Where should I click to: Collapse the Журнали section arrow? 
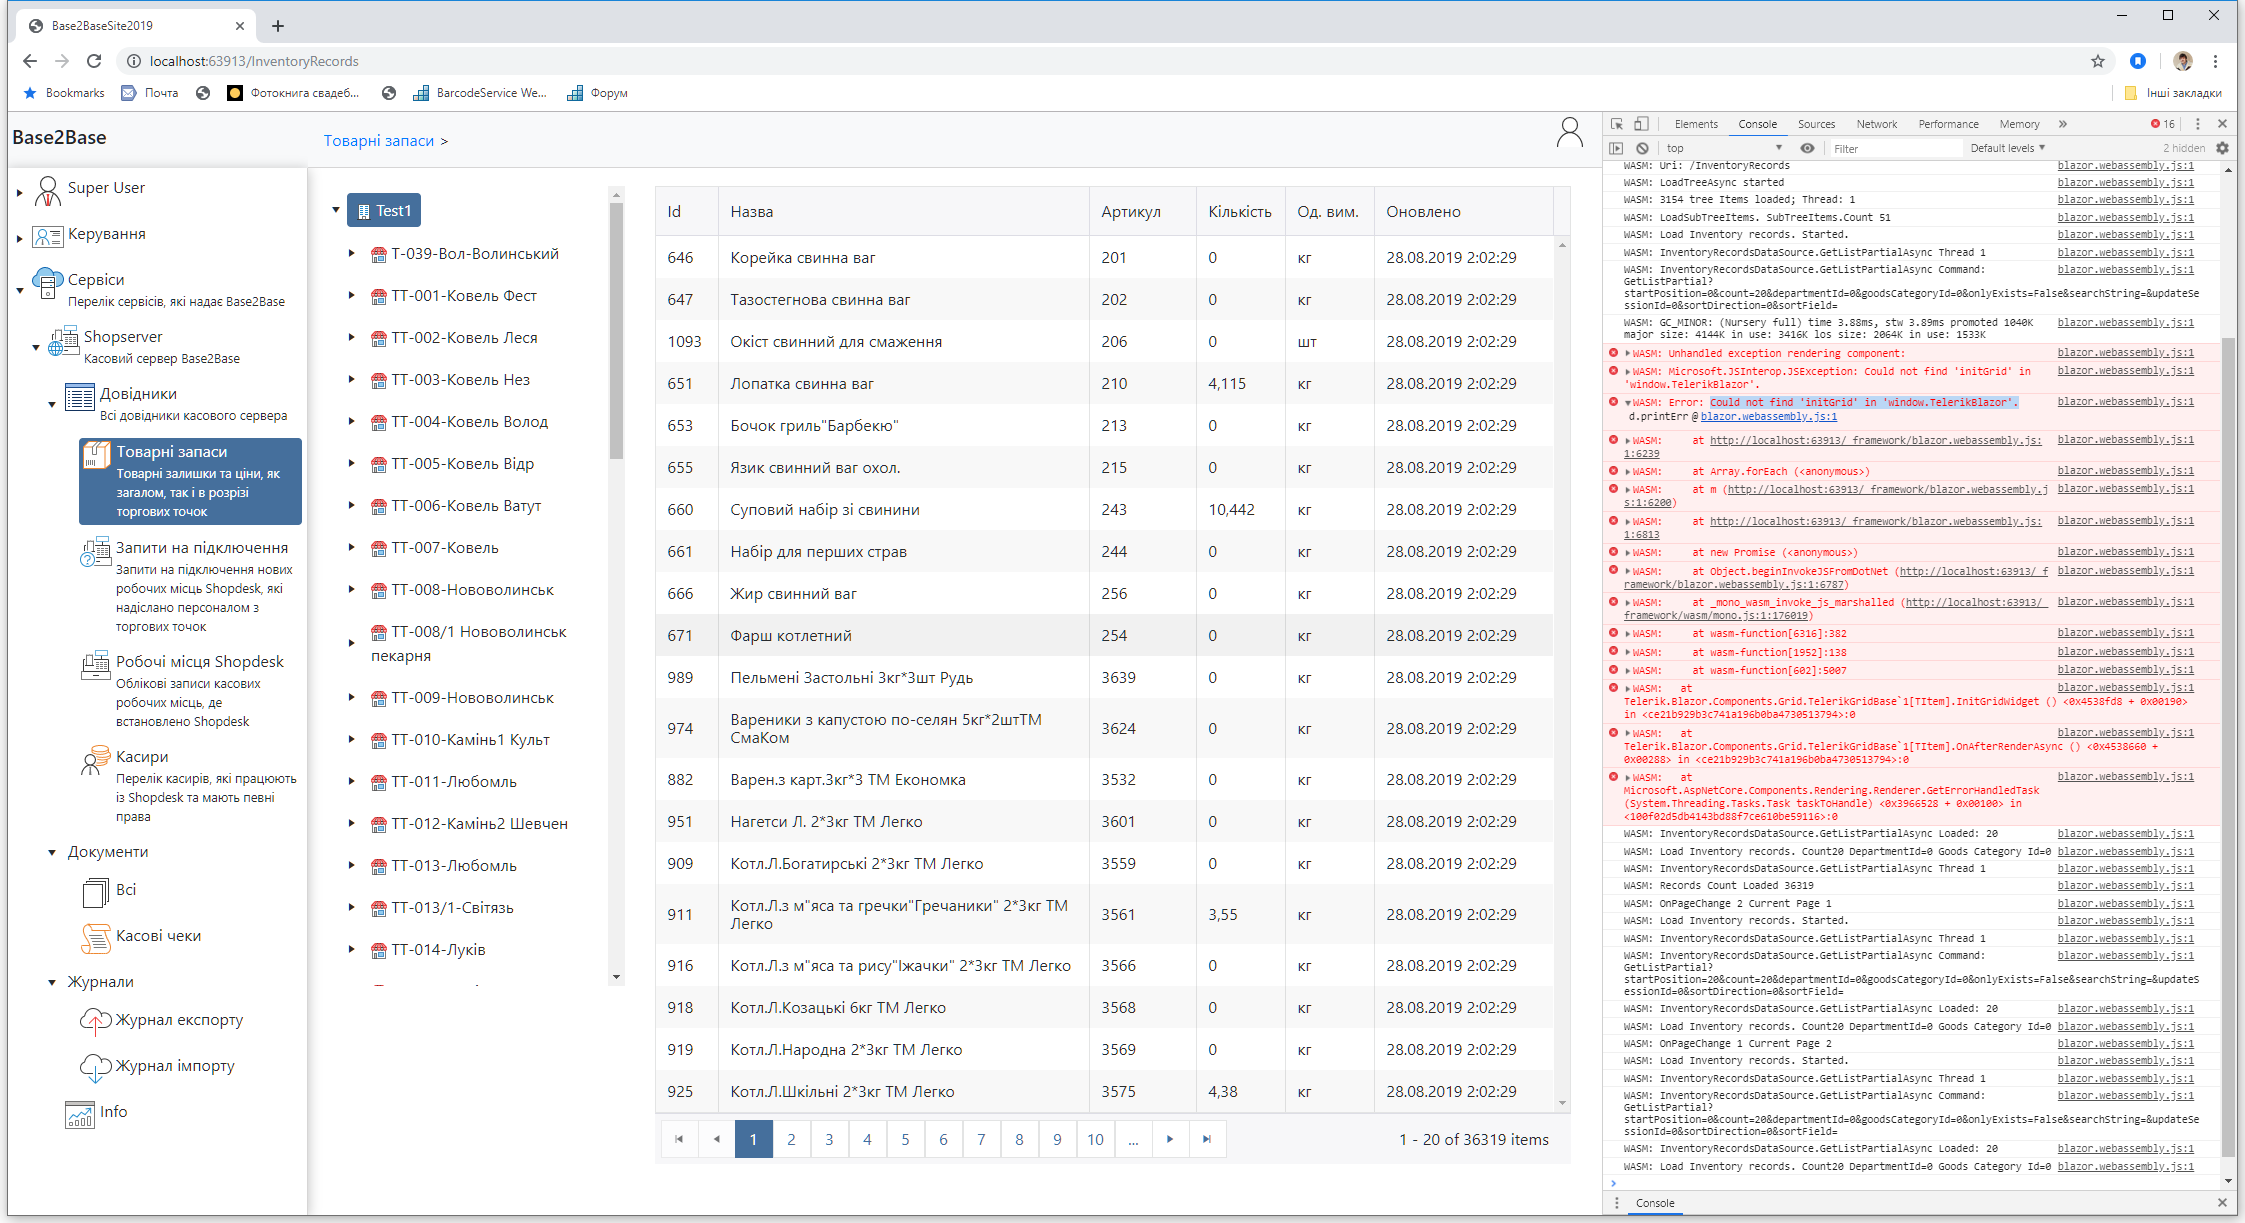pyautogui.click(x=52, y=982)
